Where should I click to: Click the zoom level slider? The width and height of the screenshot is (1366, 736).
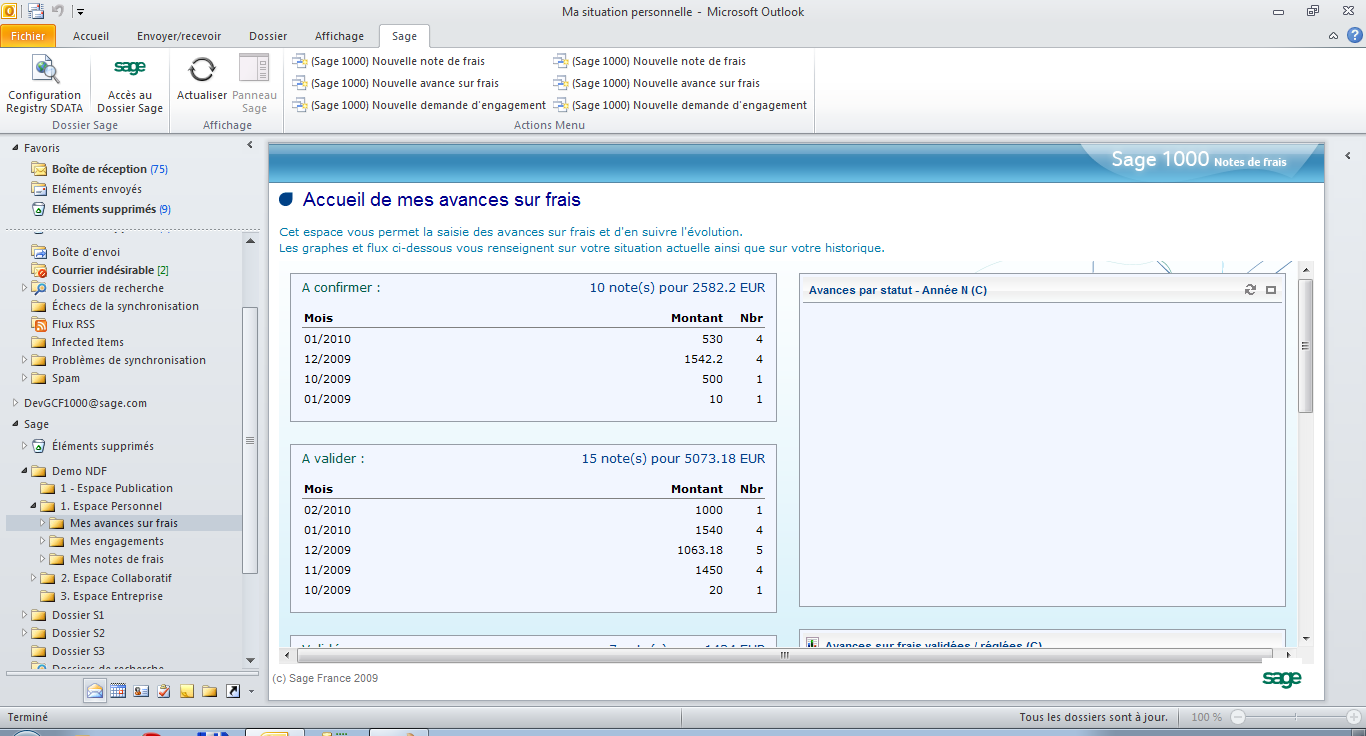1296,717
